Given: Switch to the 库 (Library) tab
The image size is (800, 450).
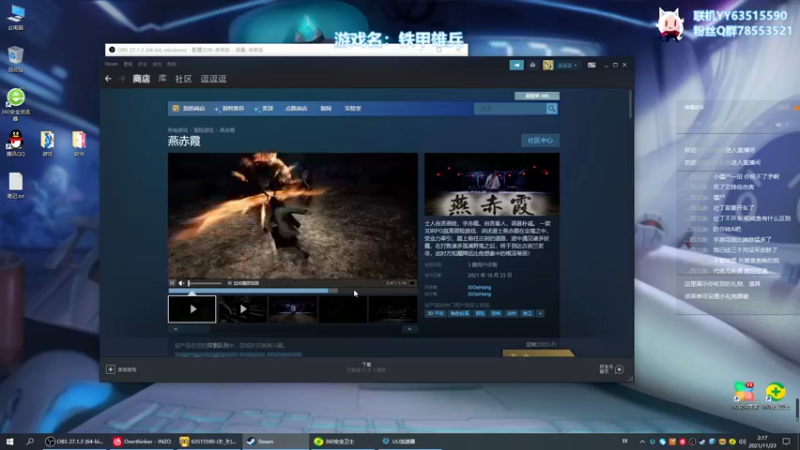Looking at the screenshot, I should tap(162, 79).
